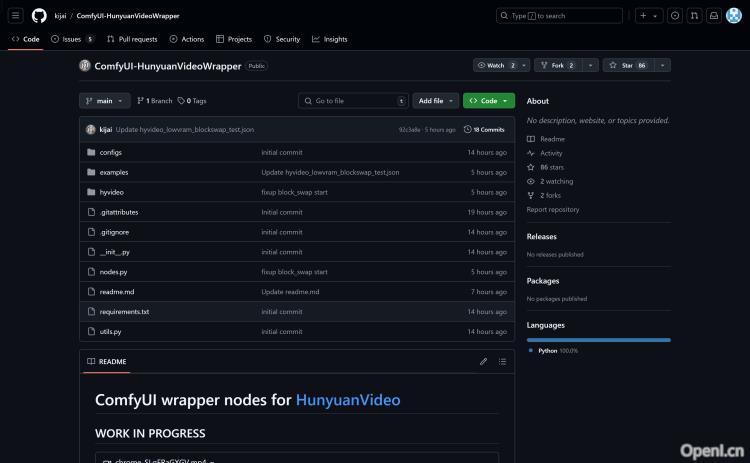
Task: Focus the Go to file input
Action: [353, 101]
